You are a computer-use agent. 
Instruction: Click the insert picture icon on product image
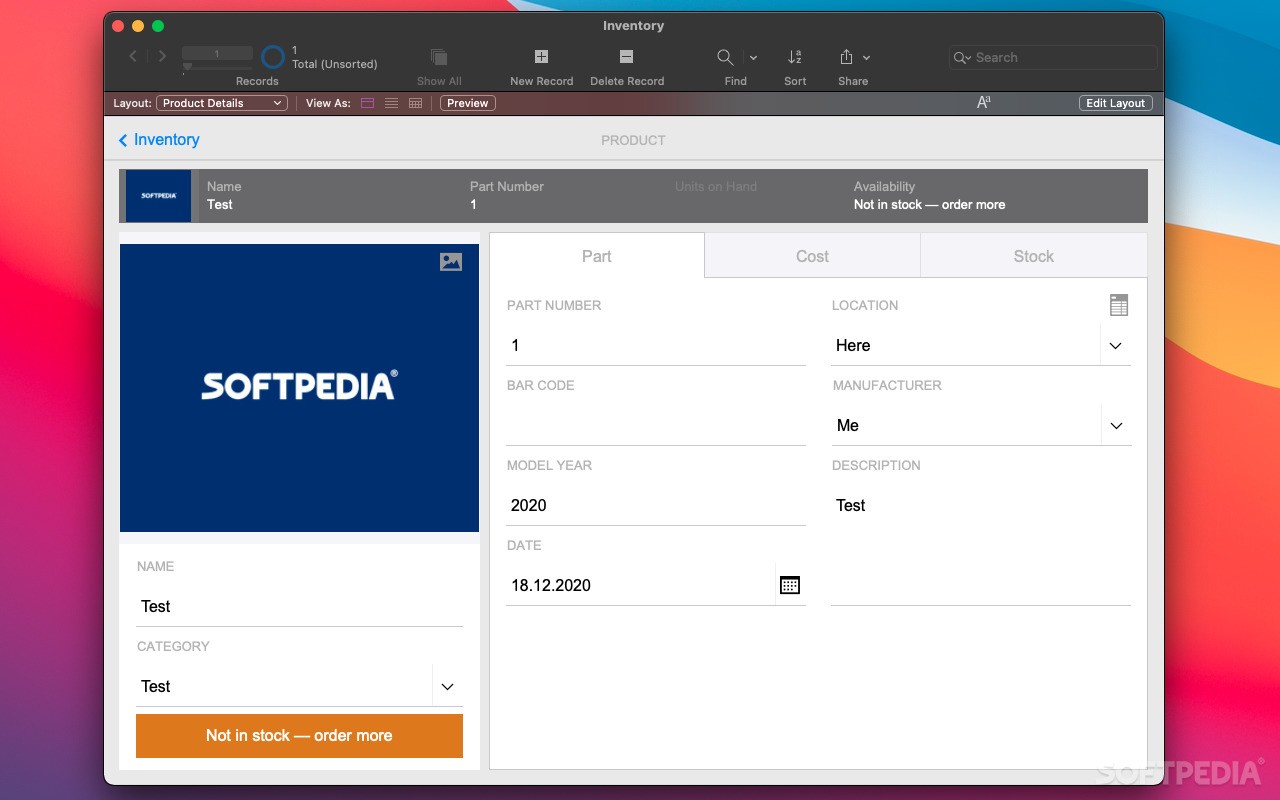pos(451,262)
